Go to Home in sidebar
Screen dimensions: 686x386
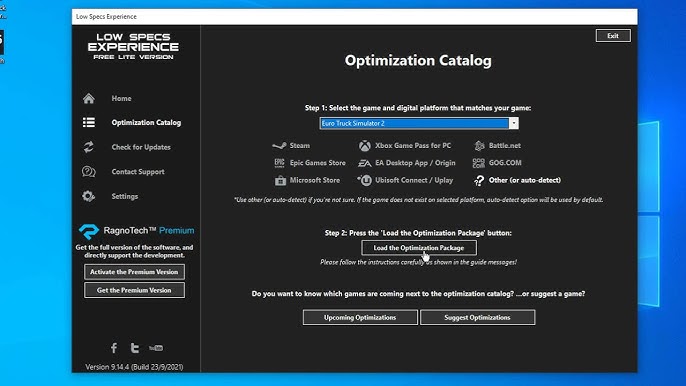tap(121, 98)
